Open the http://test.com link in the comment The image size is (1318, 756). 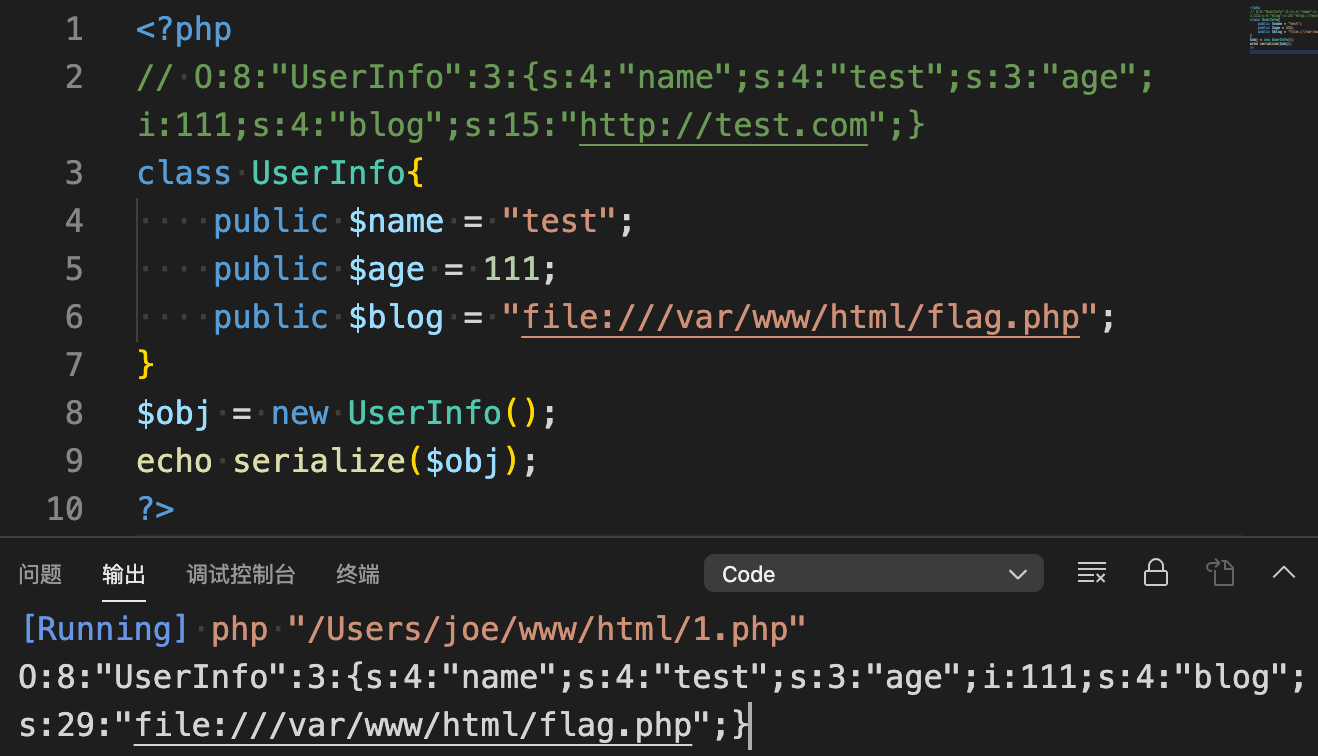pyautogui.click(x=724, y=125)
